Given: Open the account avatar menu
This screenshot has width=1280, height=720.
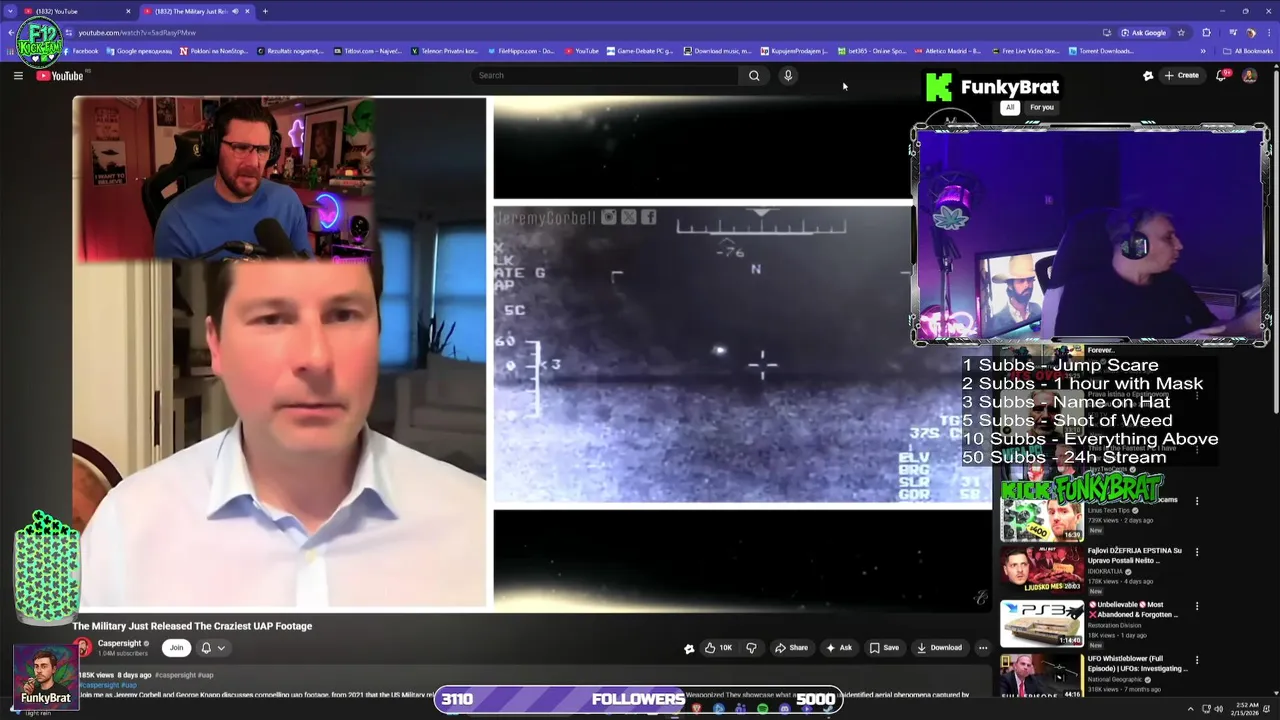Looking at the screenshot, I should 1249,75.
